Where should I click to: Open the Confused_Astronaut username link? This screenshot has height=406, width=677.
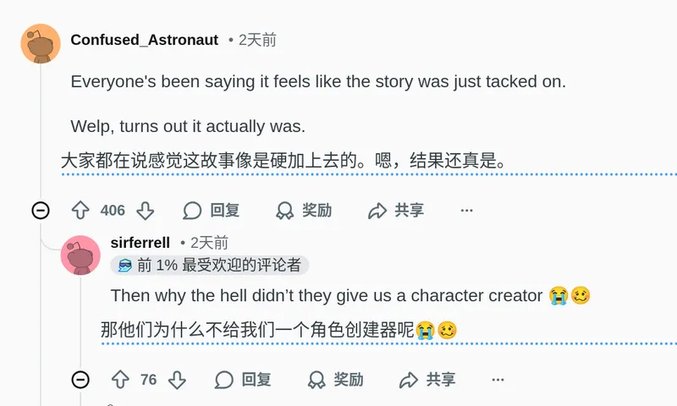click(144, 40)
